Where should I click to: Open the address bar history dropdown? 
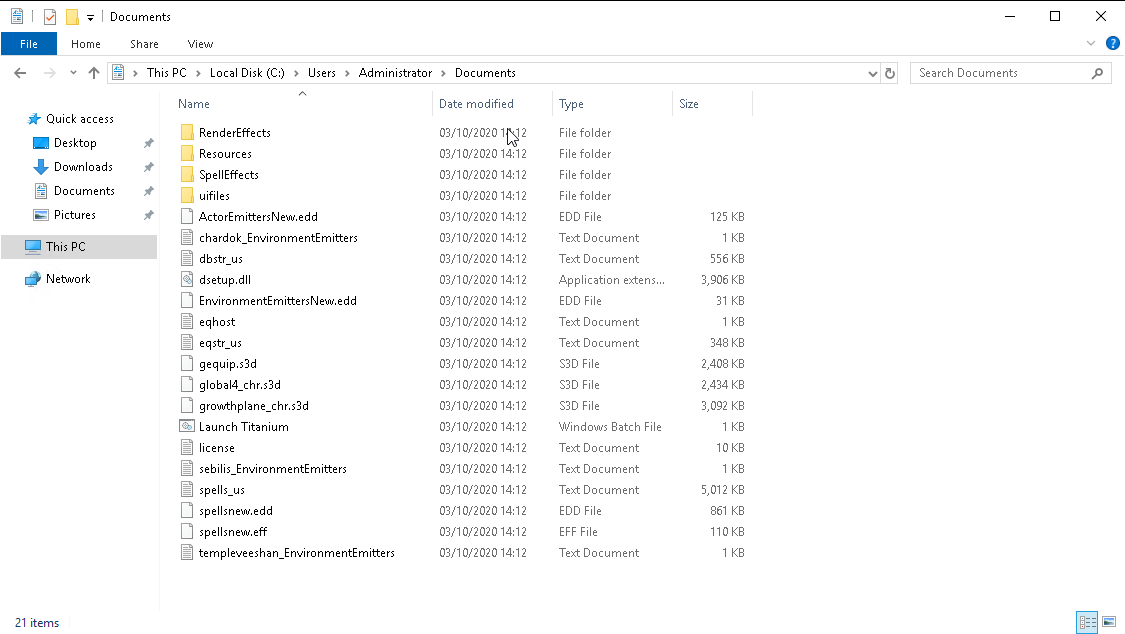pos(872,73)
